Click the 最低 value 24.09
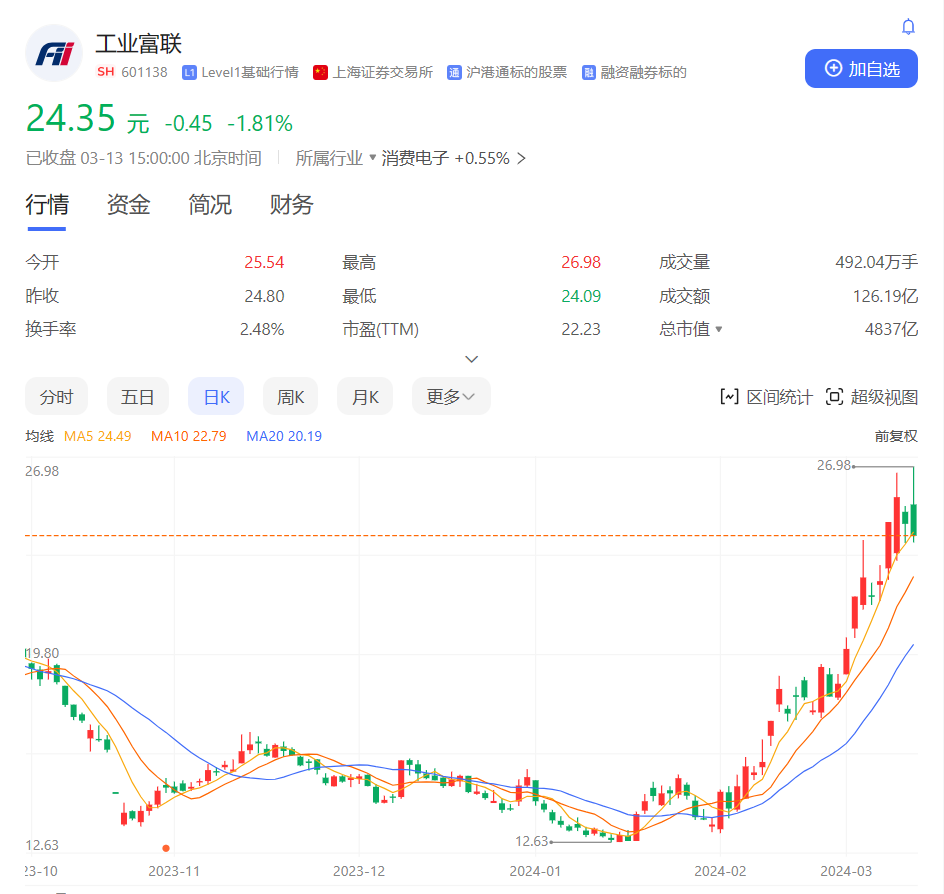Viewport: 944px width, 894px height. (581, 296)
